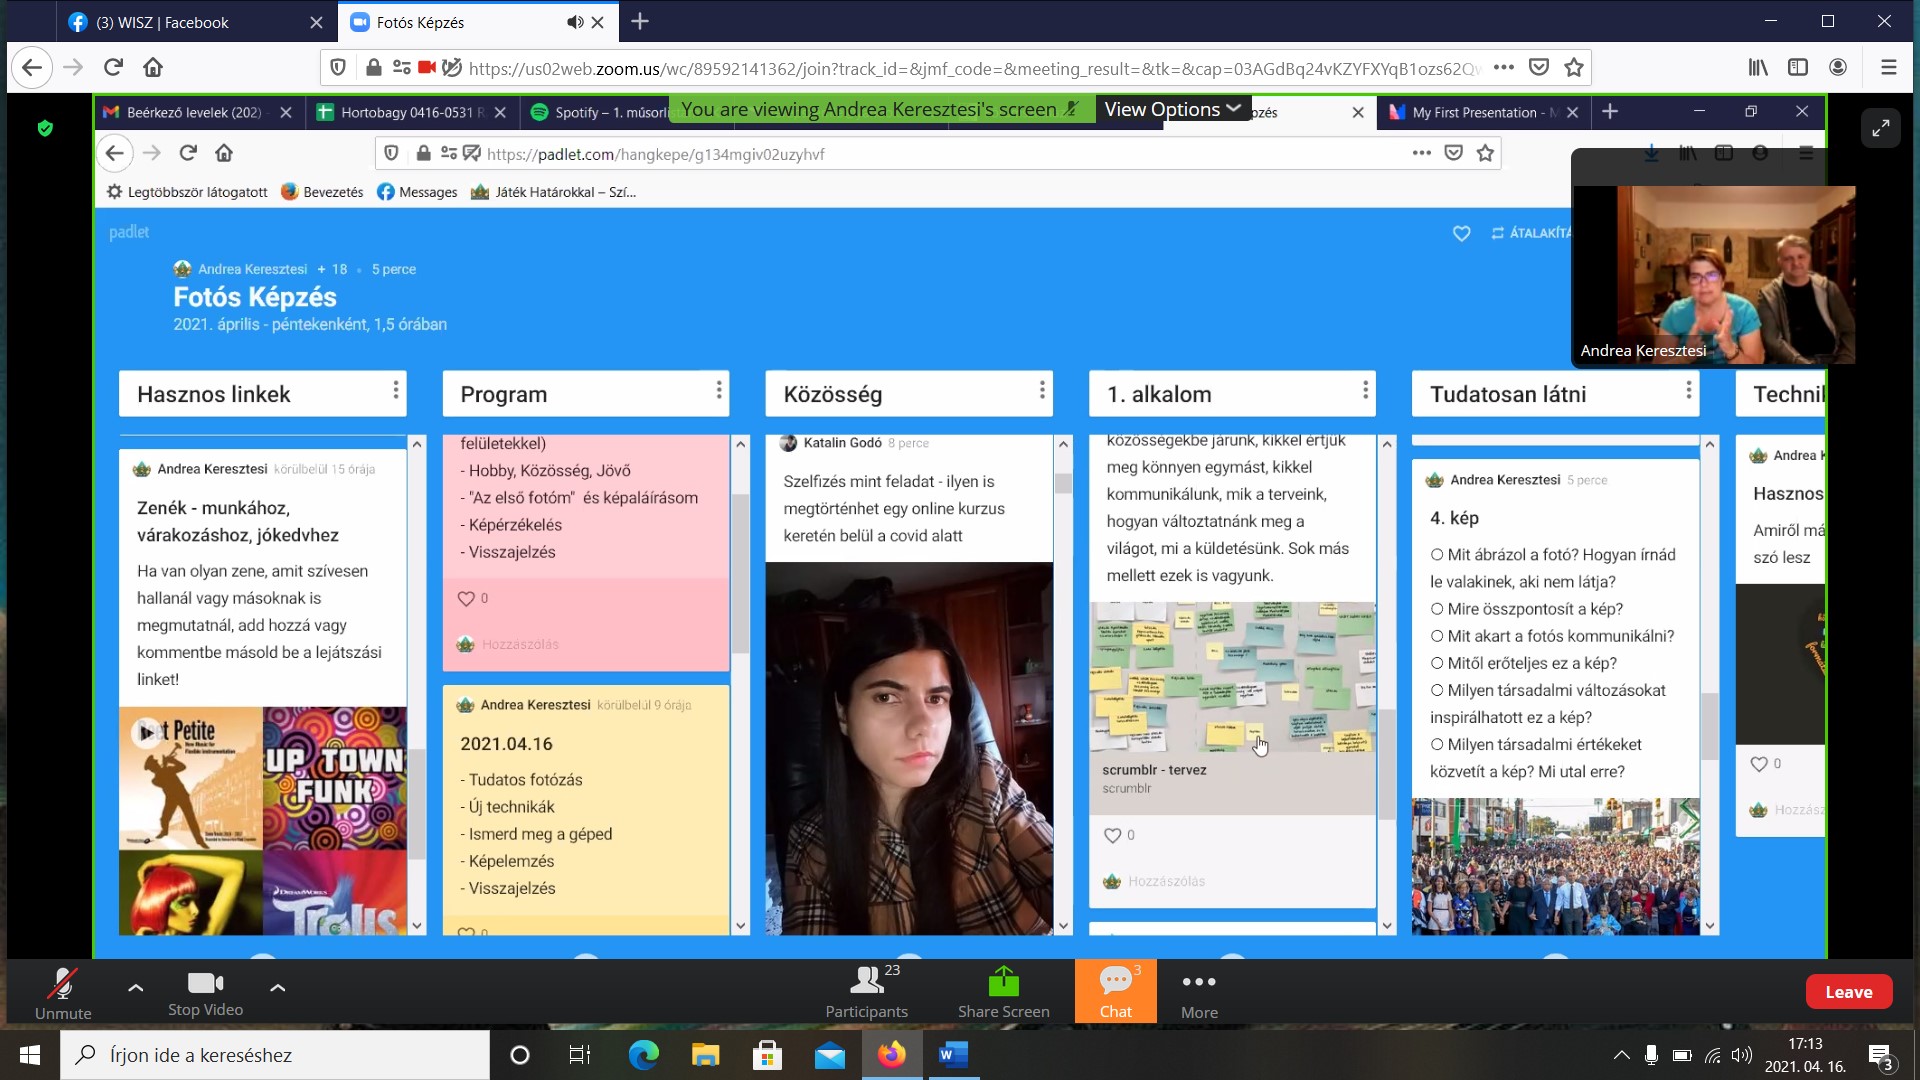
Task: Open a new browser tab with plus button
Action: coord(640,21)
